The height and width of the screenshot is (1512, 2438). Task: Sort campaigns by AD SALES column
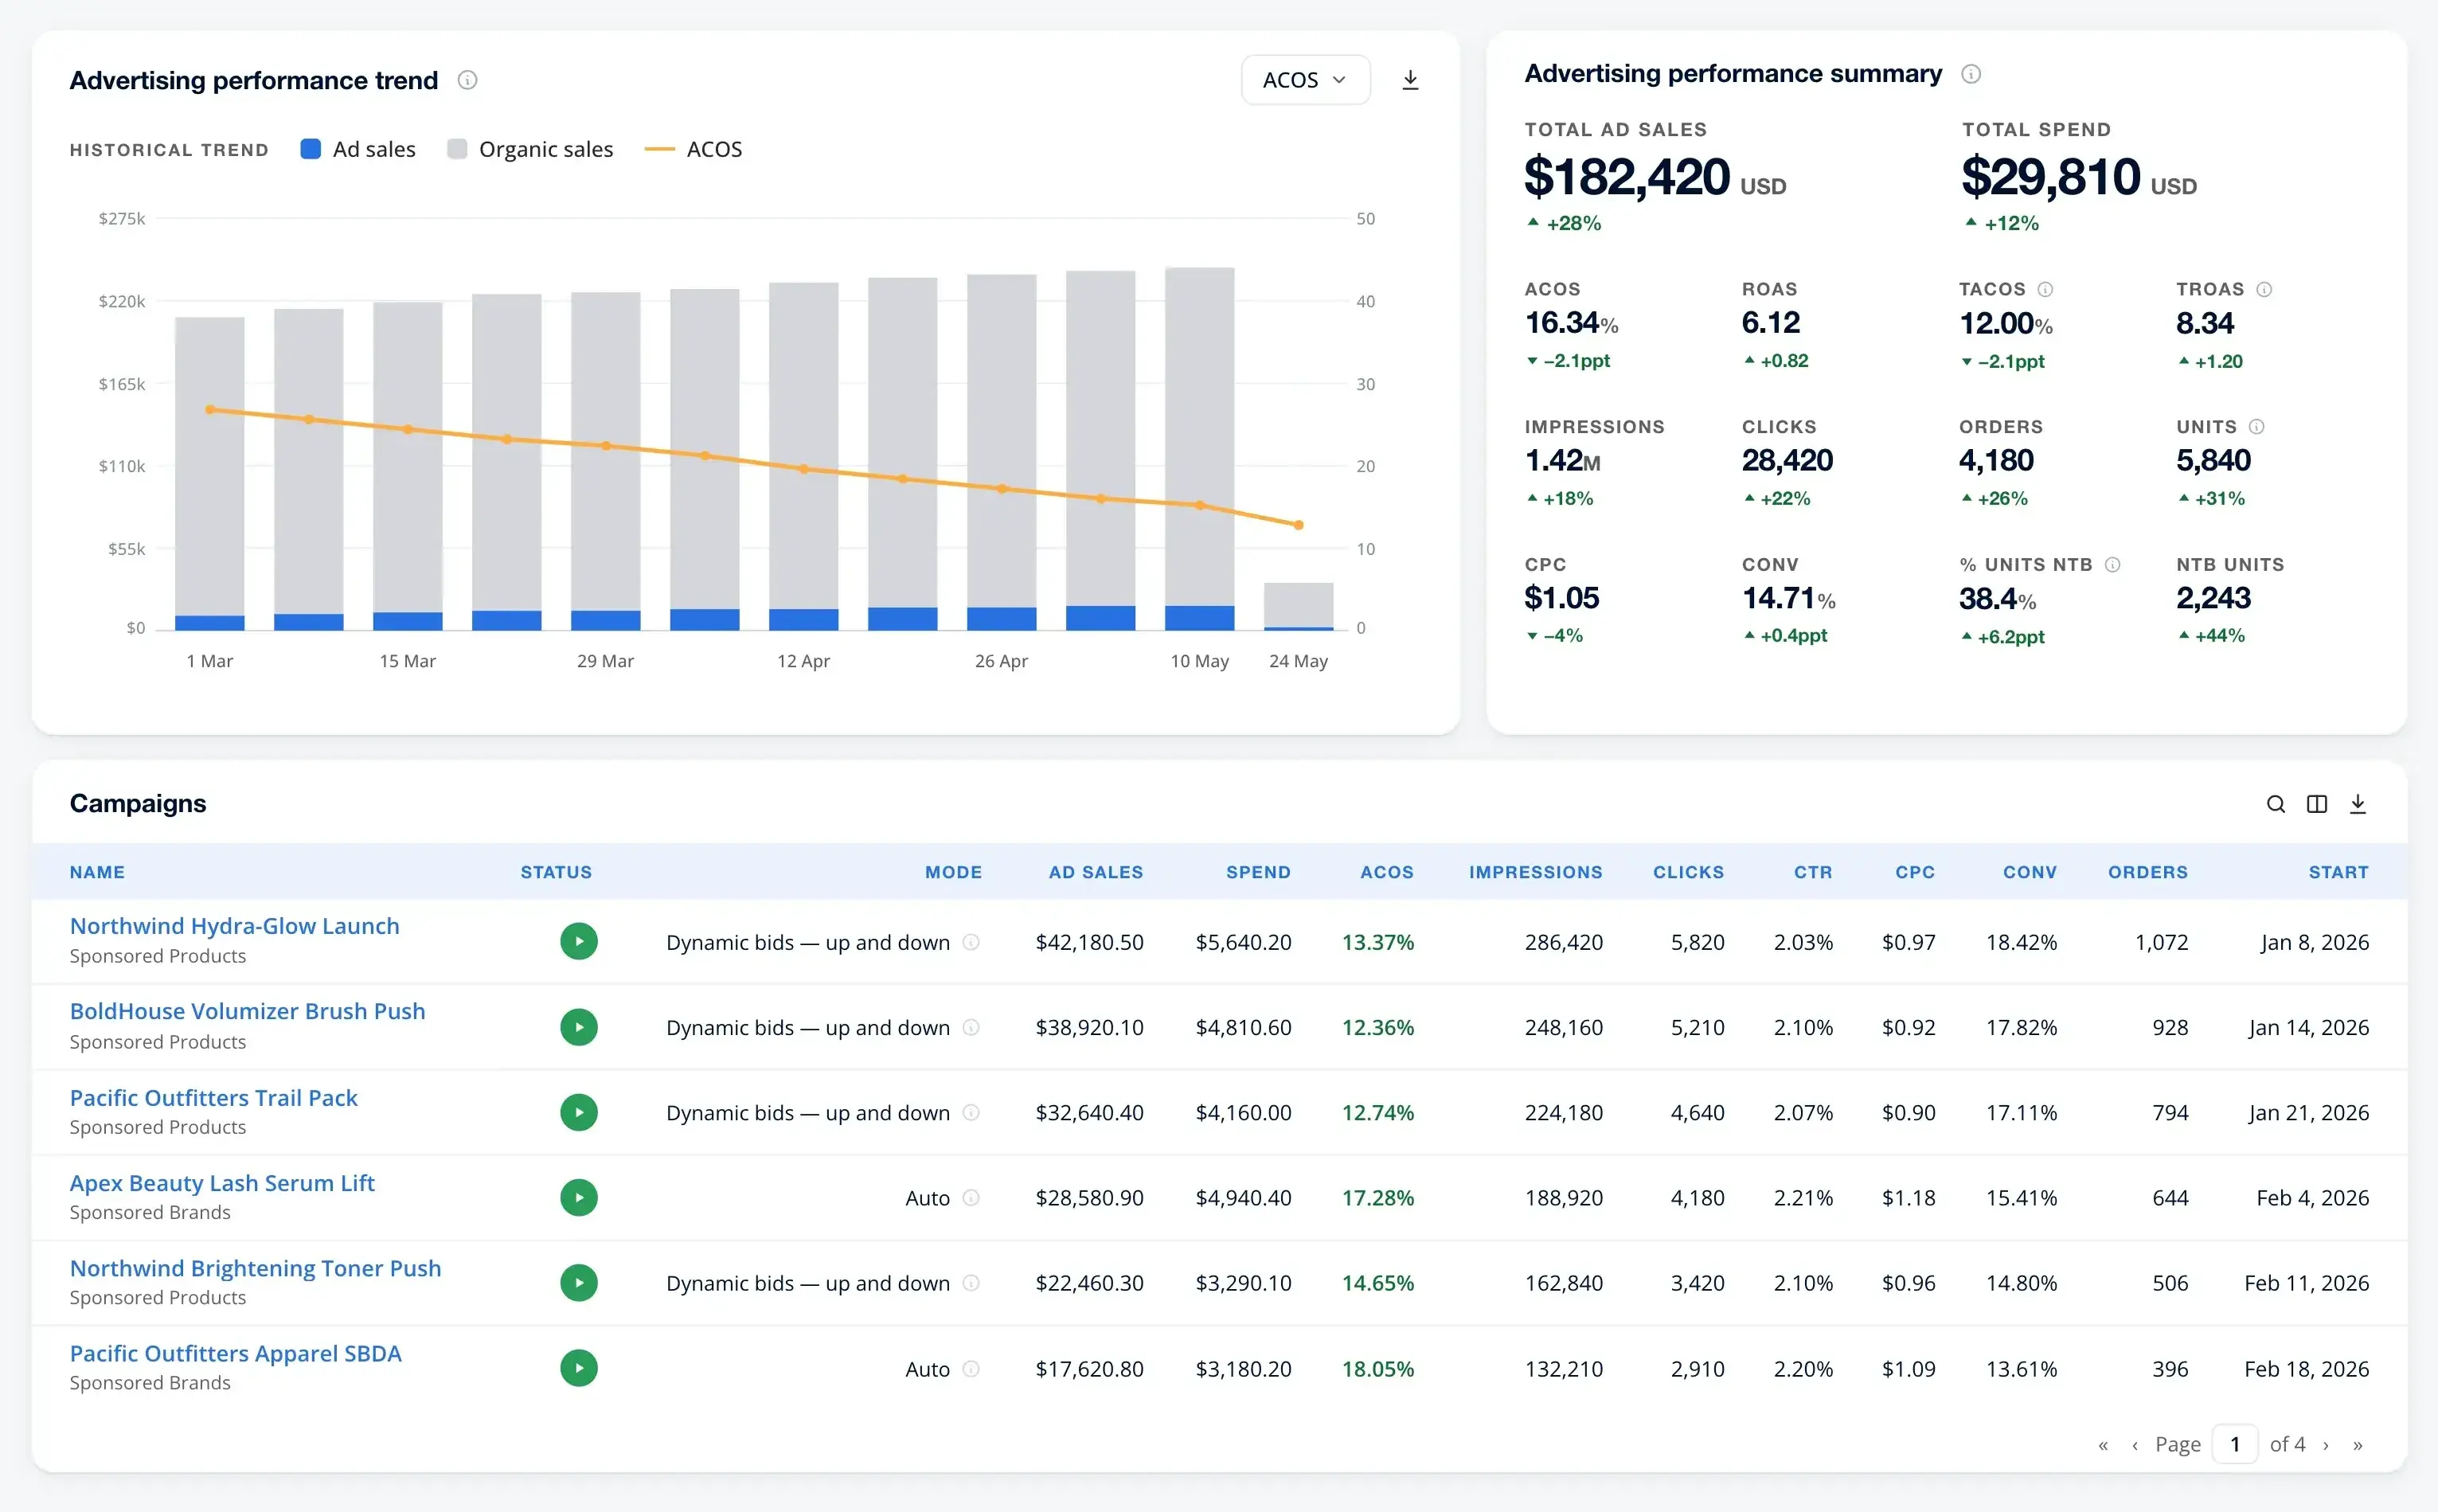coord(1096,872)
